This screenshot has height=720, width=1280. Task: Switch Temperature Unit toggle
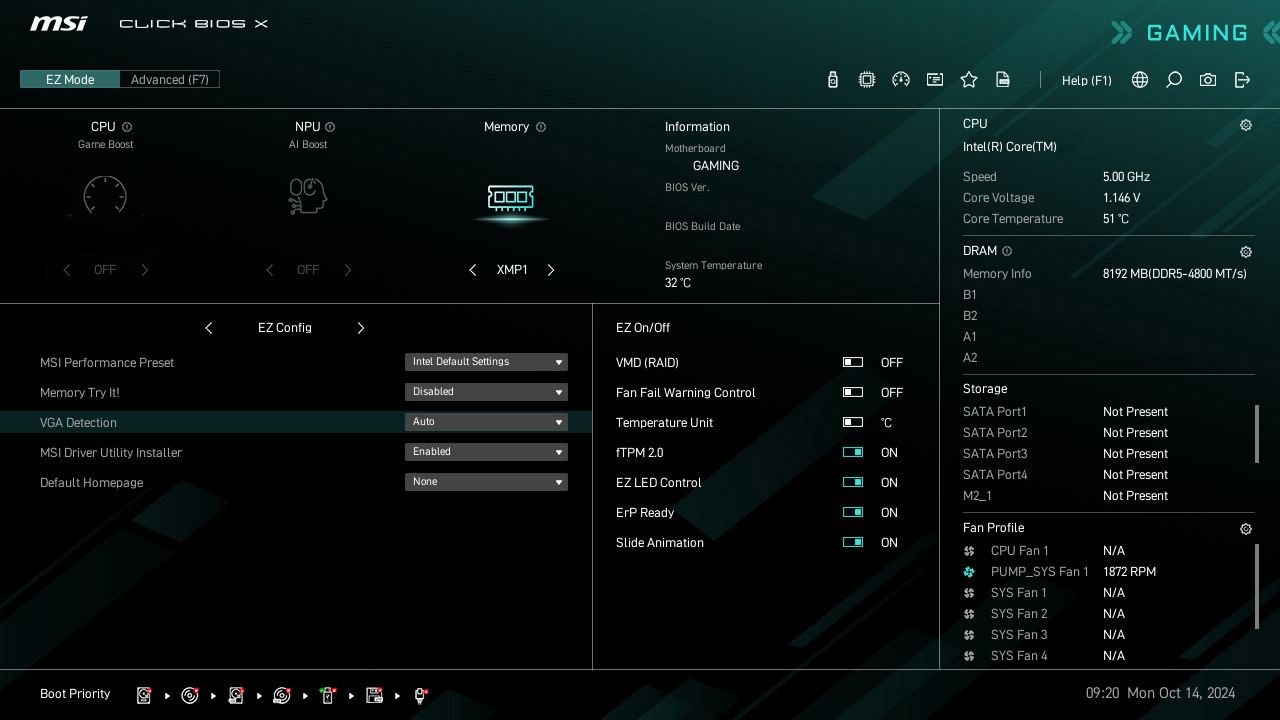coord(852,422)
